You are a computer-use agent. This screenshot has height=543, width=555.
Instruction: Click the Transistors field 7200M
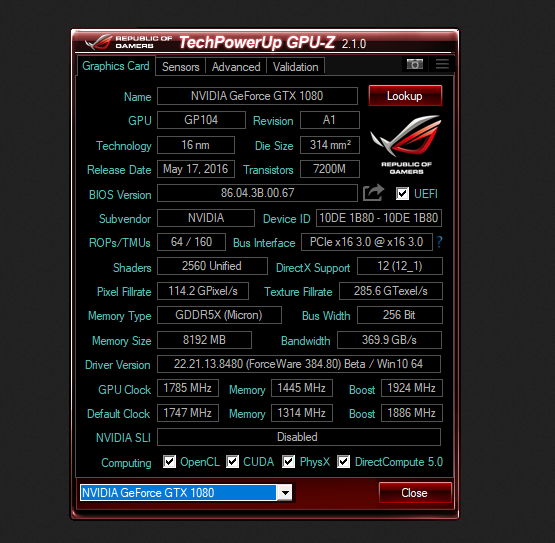pos(330,169)
